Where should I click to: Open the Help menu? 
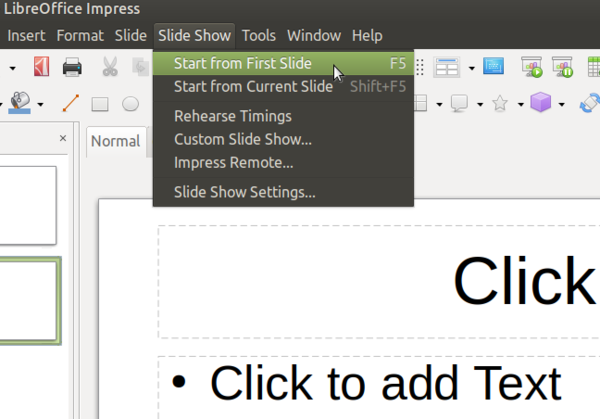point(367,36)
